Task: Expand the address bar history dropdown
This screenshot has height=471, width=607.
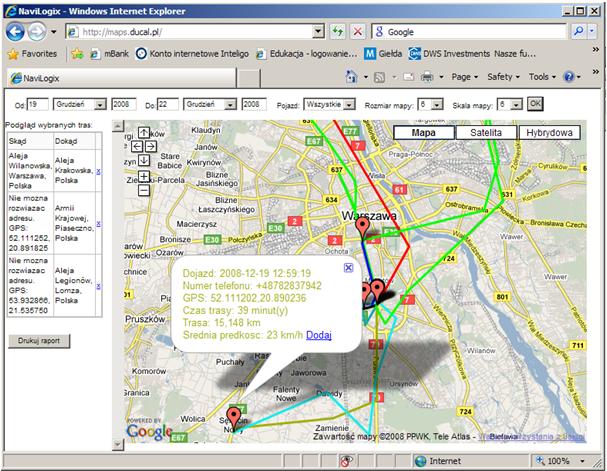Action: (318, 32)
